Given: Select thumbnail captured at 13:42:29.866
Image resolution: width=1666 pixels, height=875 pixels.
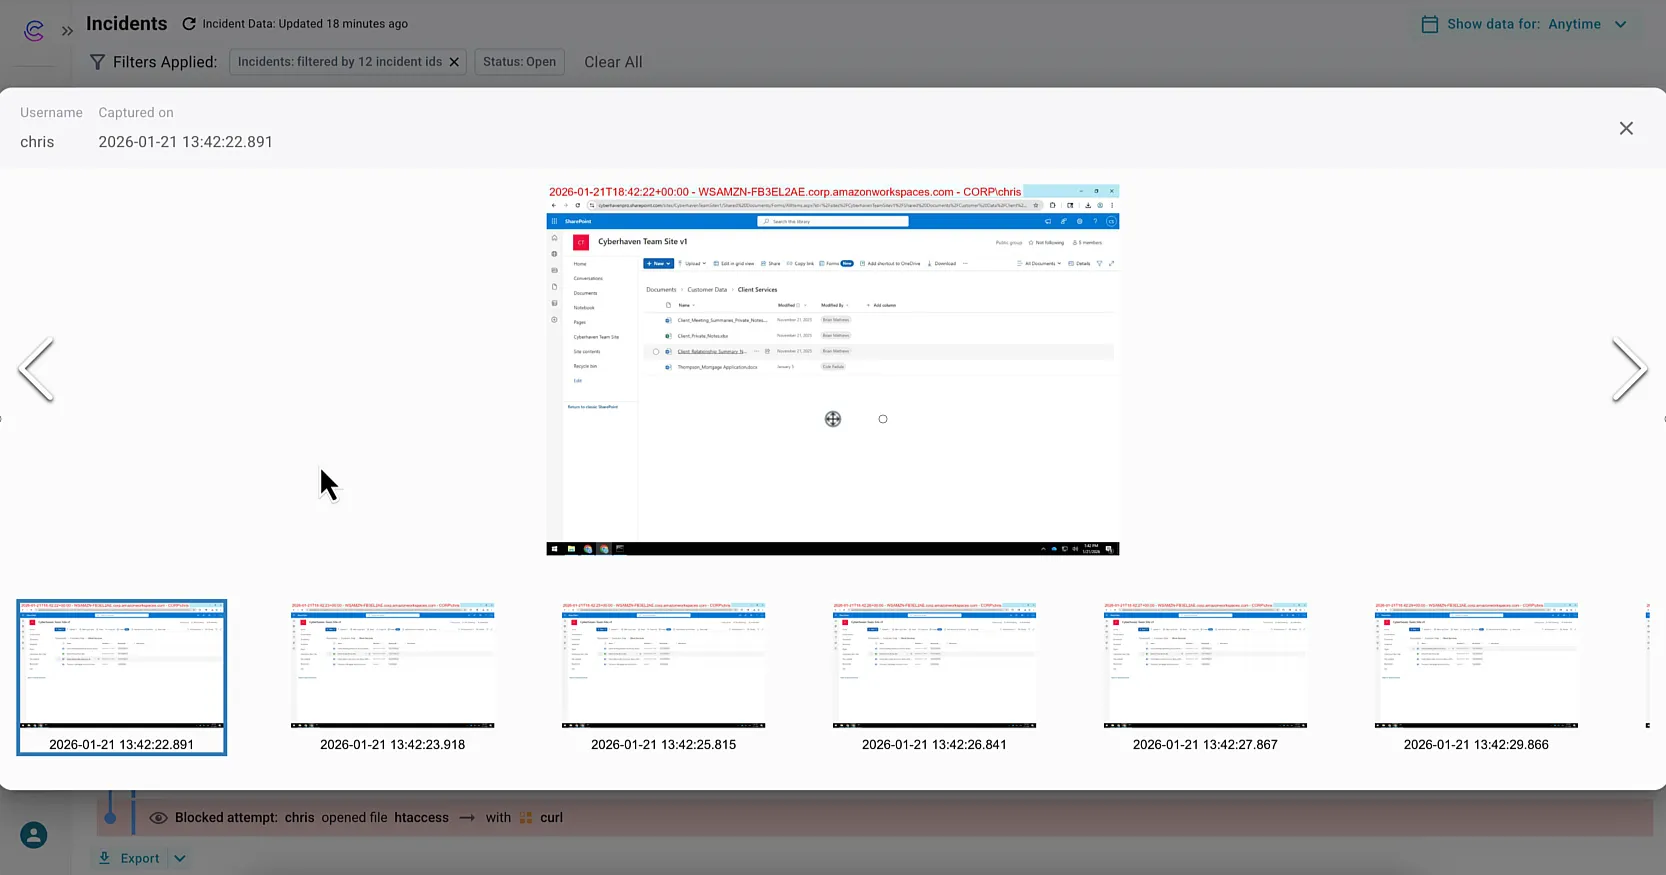Looking at the screenshot, I should tap(1476, 677).
